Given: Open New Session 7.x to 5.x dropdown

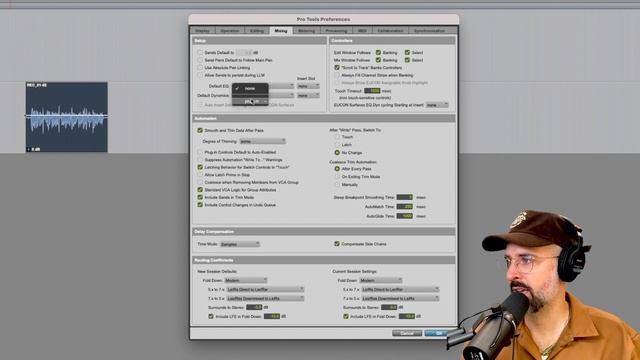Looking at the screenshot, I should click(265, 298).
